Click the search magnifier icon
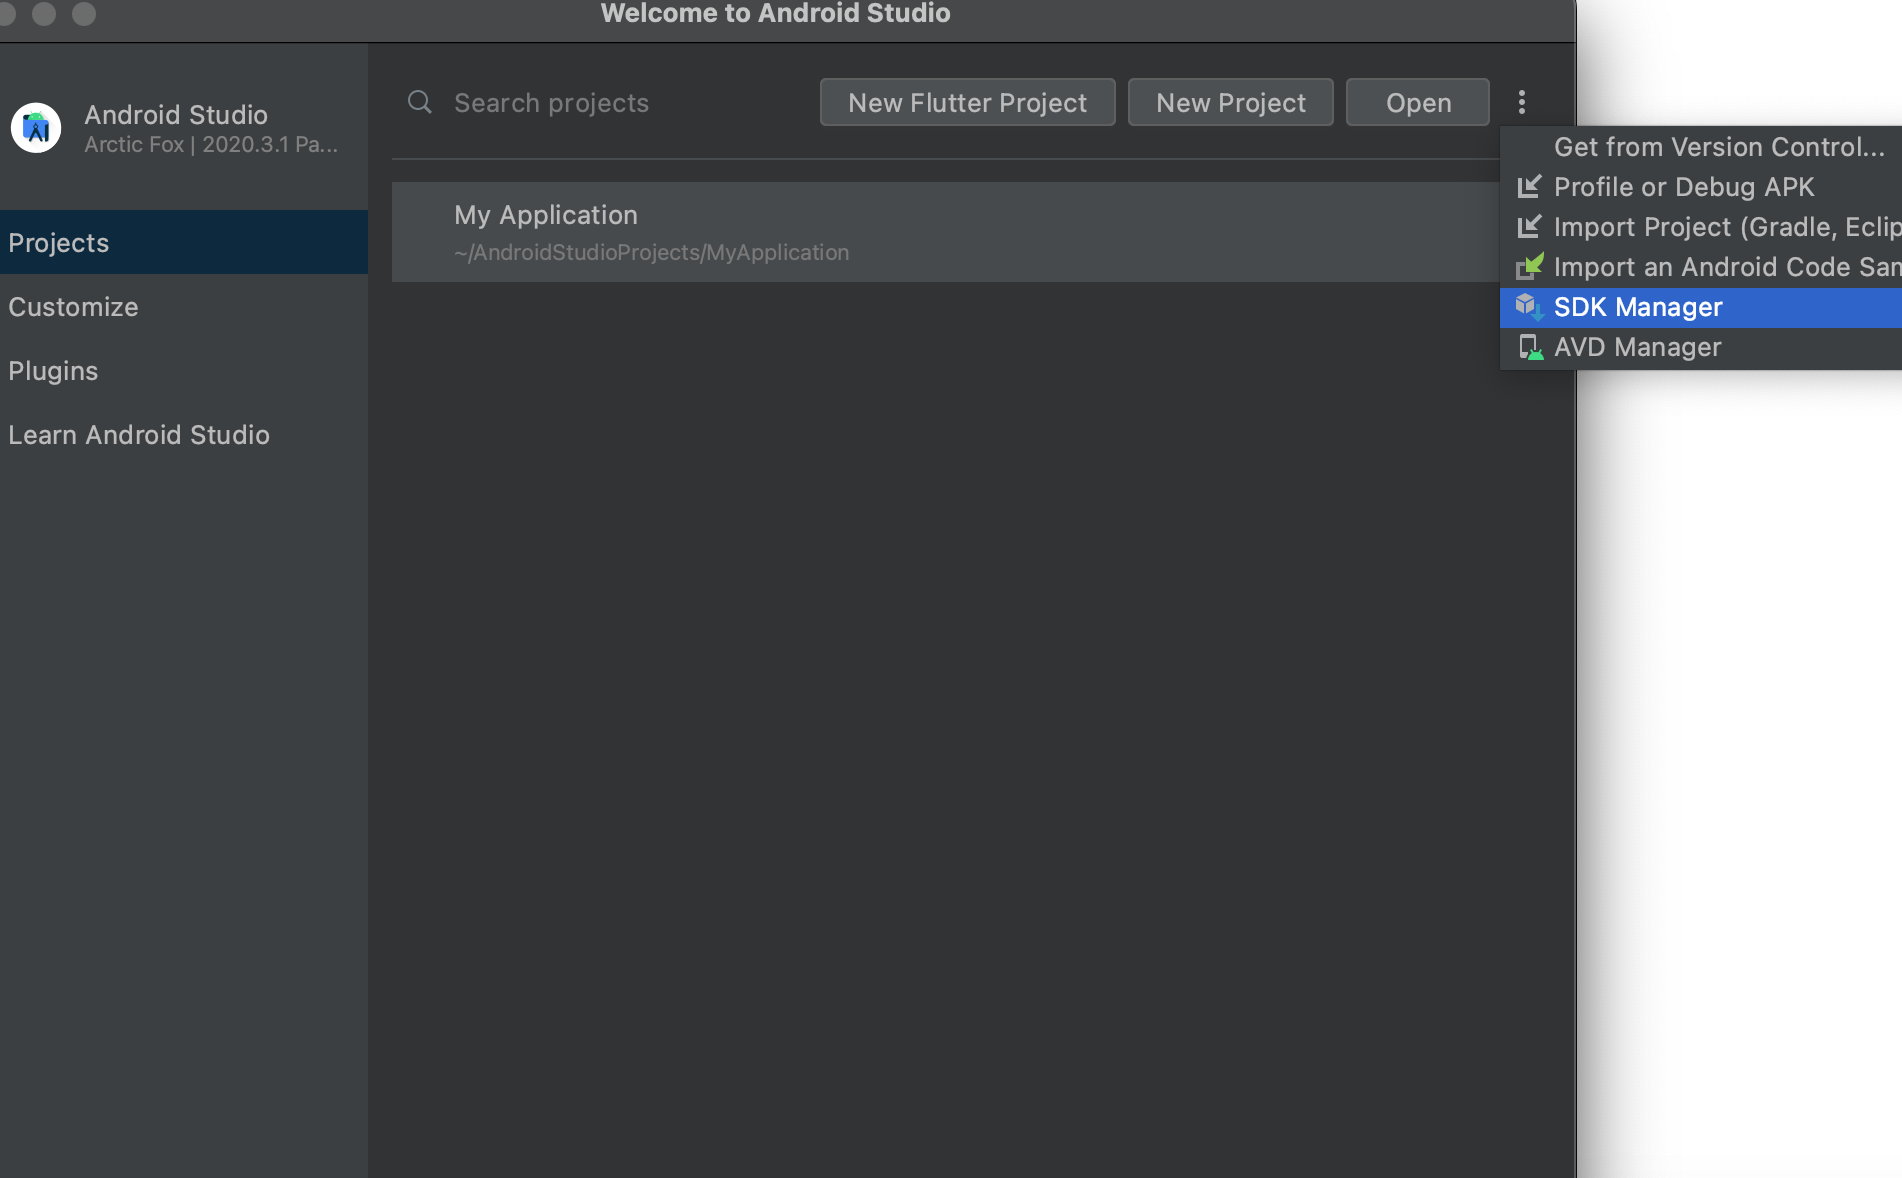 pyautogui.click(x=420, y=102)
